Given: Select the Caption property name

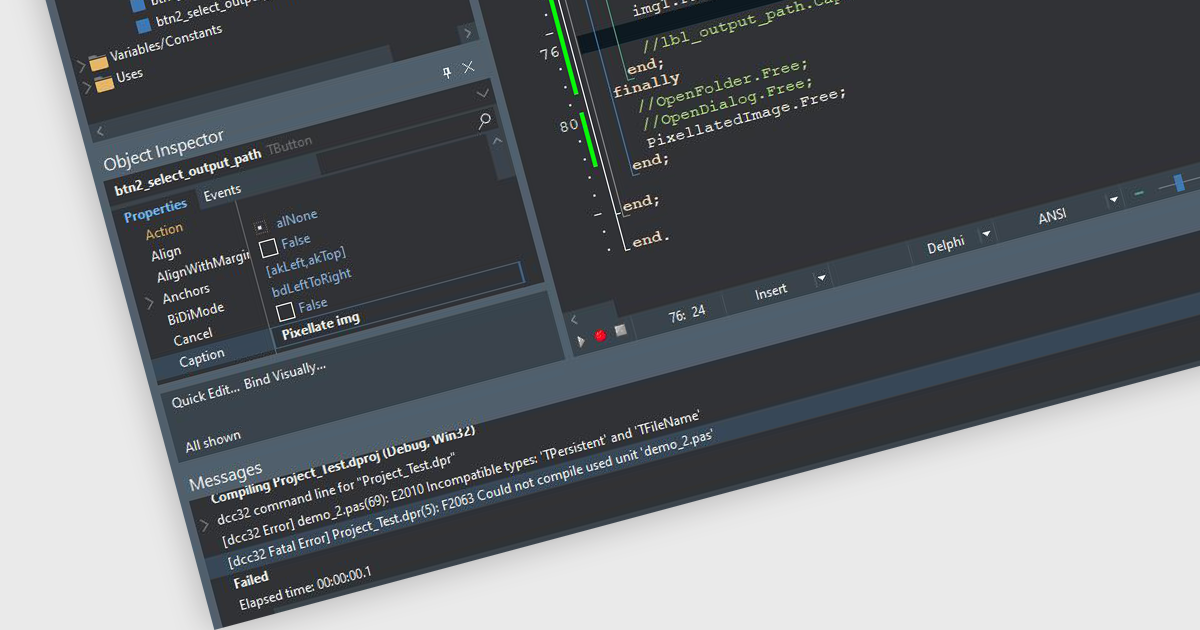Looking at the screenshot, I should click(201, 359).
